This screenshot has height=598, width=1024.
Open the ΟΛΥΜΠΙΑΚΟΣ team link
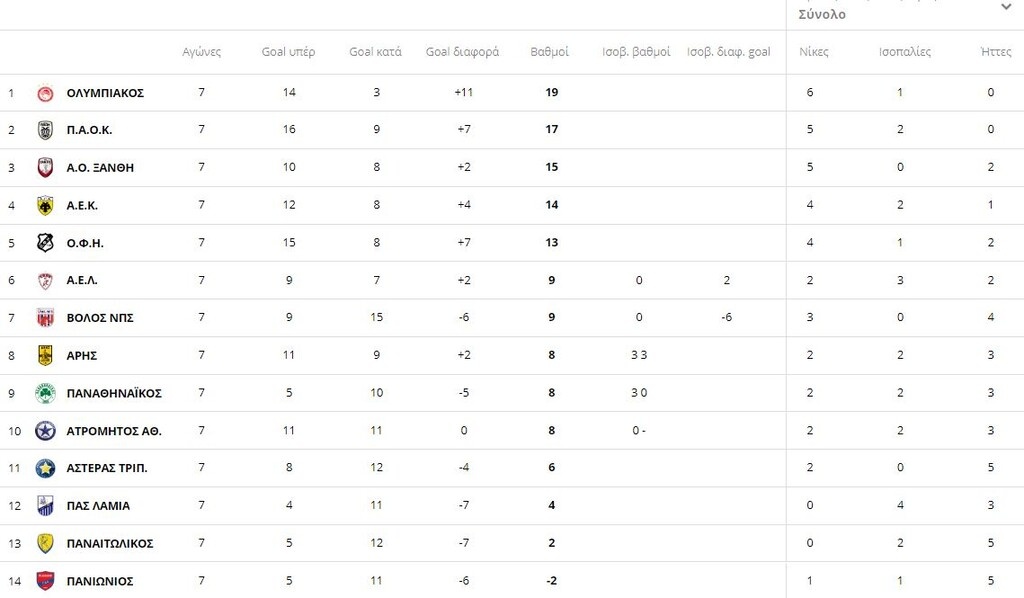pyautogui.click(x=105, y=93)
